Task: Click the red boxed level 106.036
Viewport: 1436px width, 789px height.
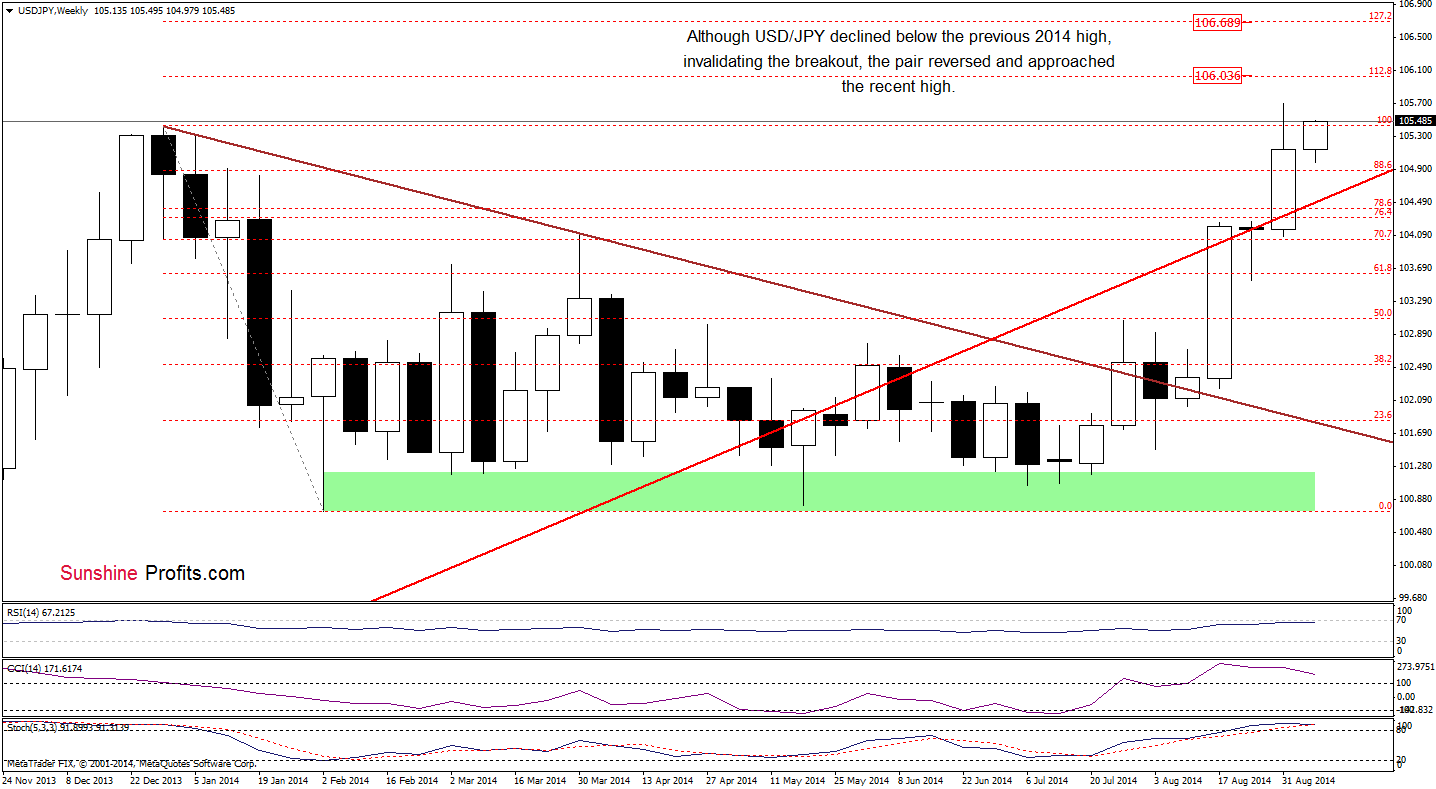Action: pyautogui.click(x=1217, y=74)
